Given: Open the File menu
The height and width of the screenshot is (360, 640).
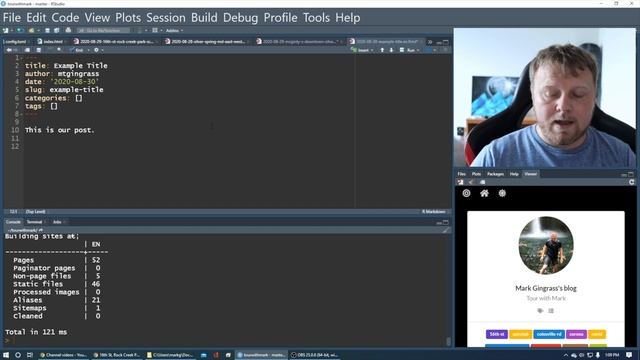Looking at the screenshot, I should pyautogui.click(x=12, y=18).
